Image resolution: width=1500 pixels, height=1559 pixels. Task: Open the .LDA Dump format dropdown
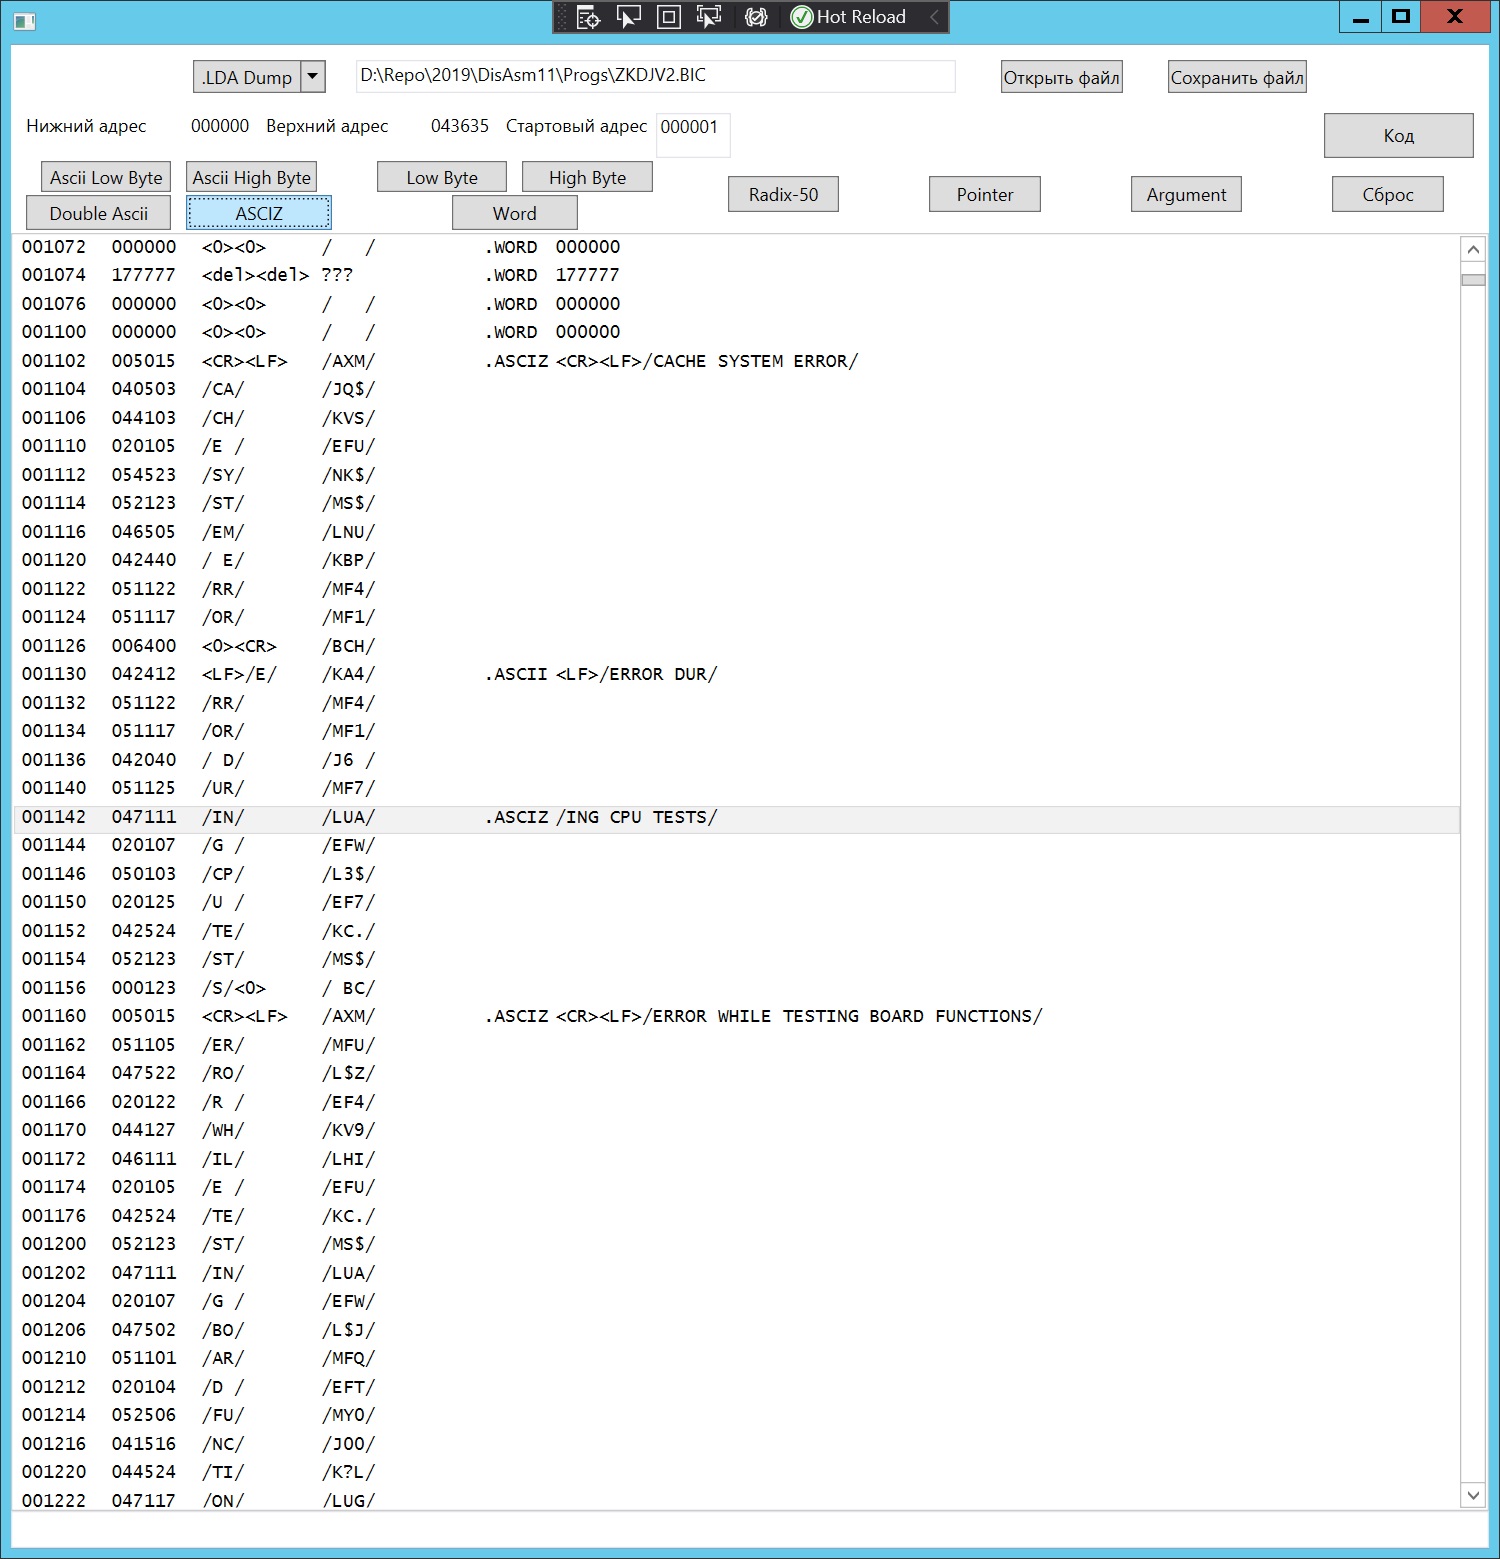pos(313,77)
